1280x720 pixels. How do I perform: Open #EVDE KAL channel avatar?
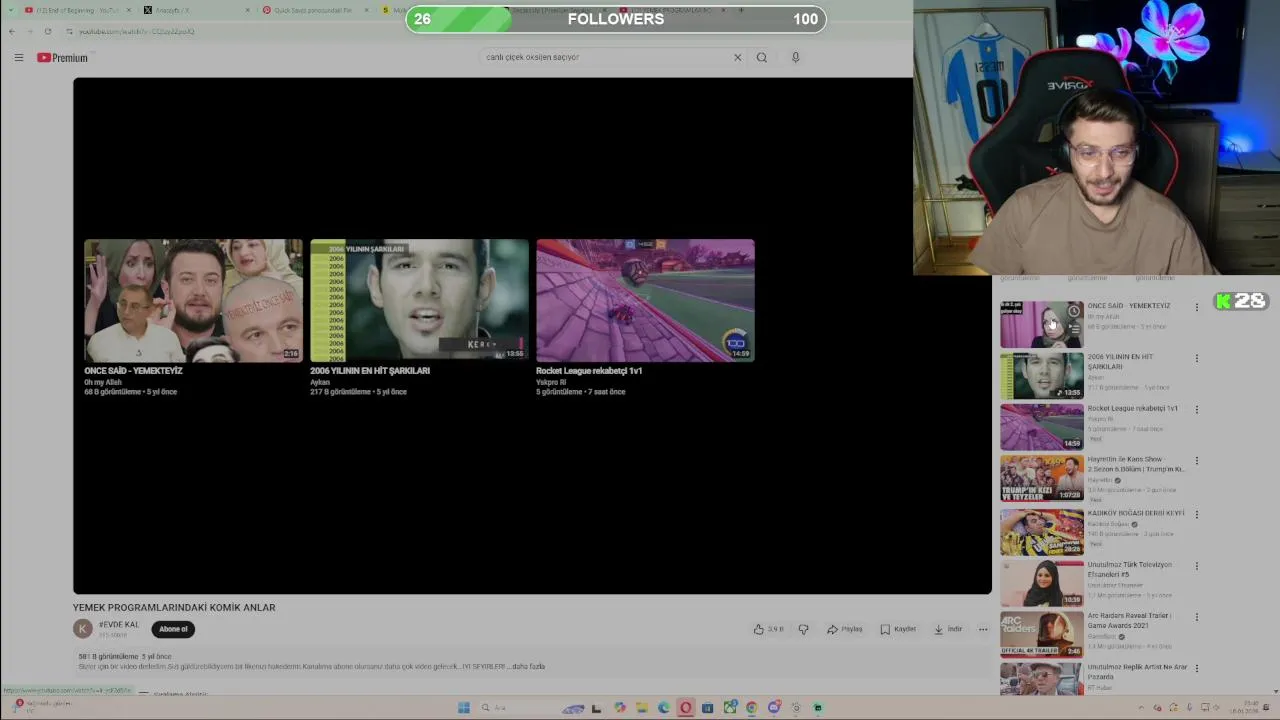tap(83, 629)
